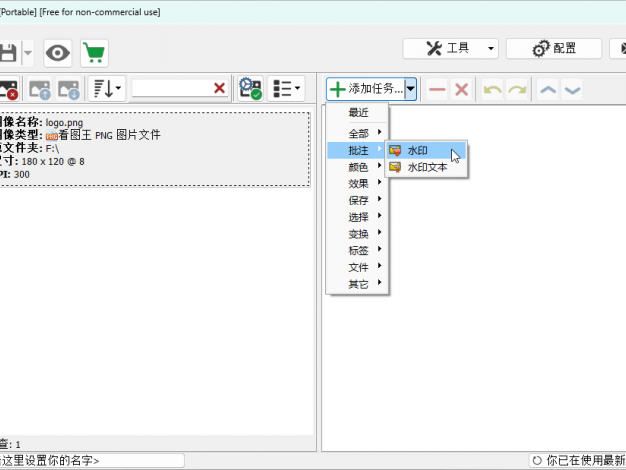
Task: Select 最近 in the task menu
Action: pos(357,113)
